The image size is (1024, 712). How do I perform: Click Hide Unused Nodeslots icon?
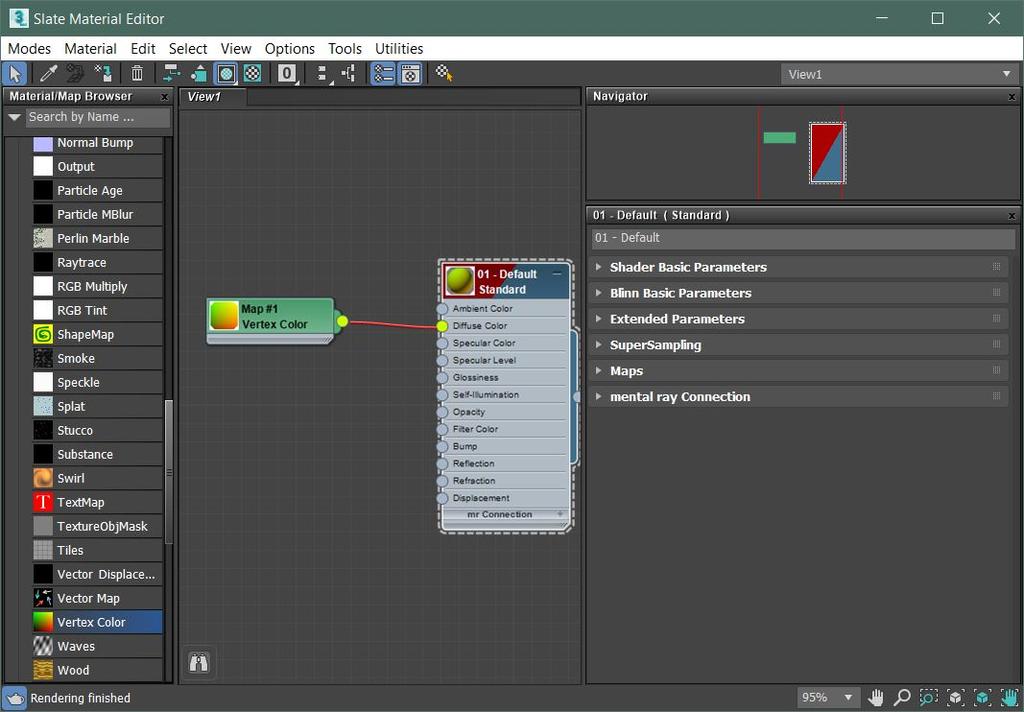pyautogui.click(x=199, y=74)
